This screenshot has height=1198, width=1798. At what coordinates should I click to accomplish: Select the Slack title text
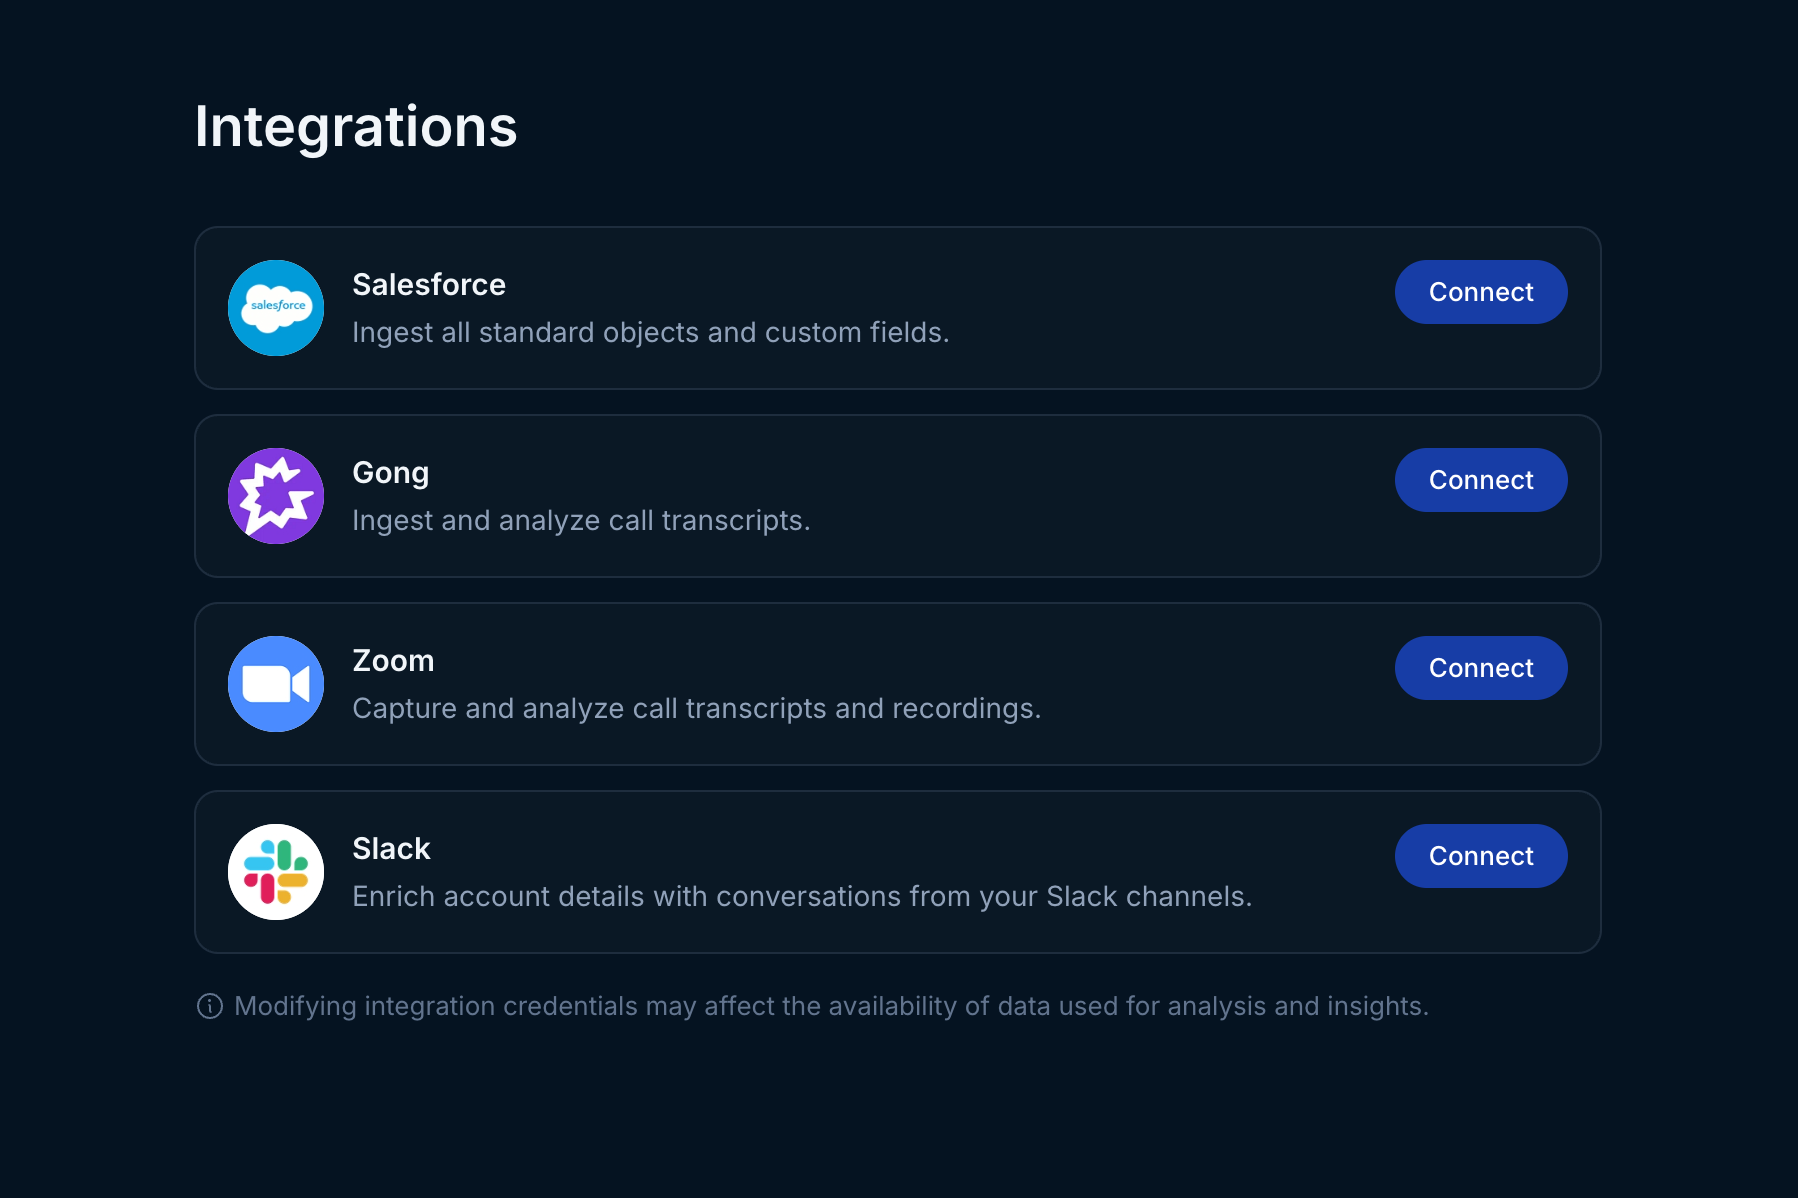point(391,849)
